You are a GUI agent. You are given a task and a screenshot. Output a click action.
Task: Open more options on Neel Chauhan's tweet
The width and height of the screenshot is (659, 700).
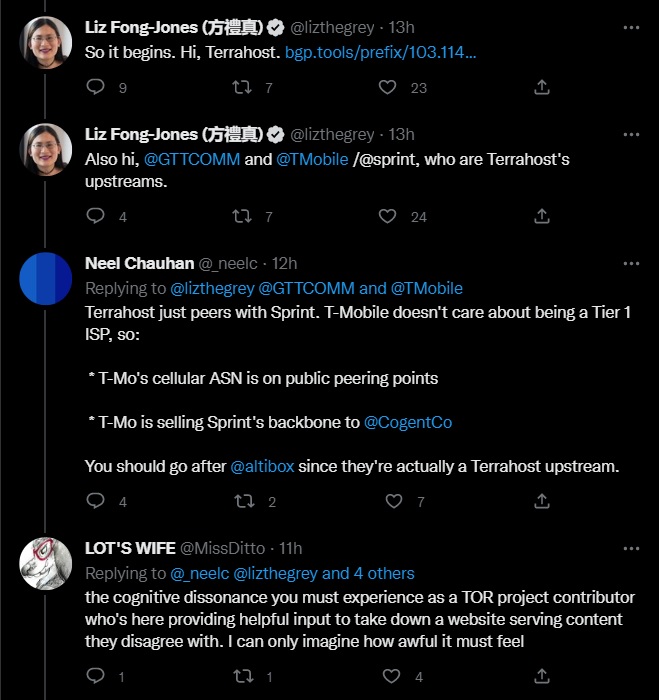(631, 263)
